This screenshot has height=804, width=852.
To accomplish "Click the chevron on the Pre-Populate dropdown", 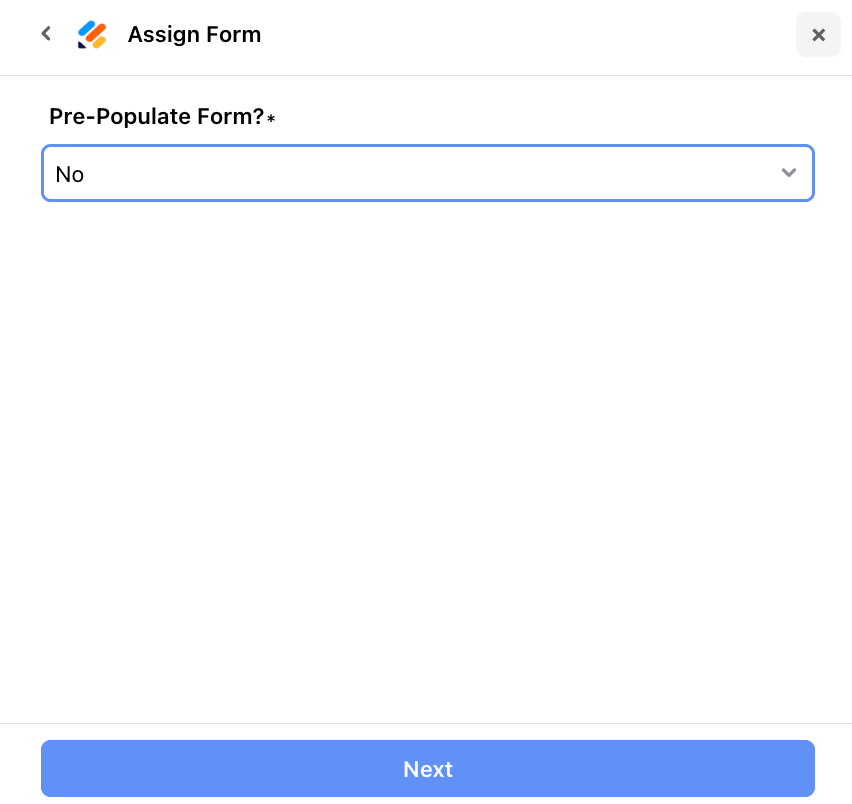I will click(789, 173).
